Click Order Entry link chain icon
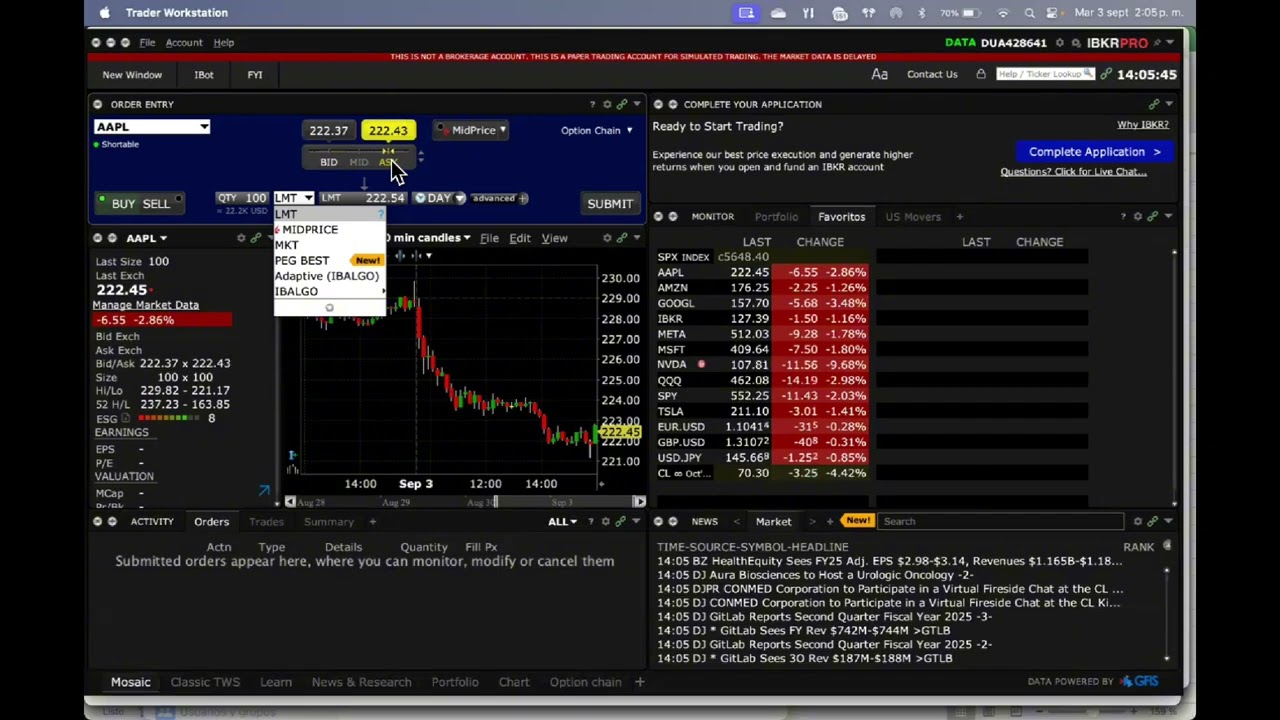 click(x=621, y=104)
